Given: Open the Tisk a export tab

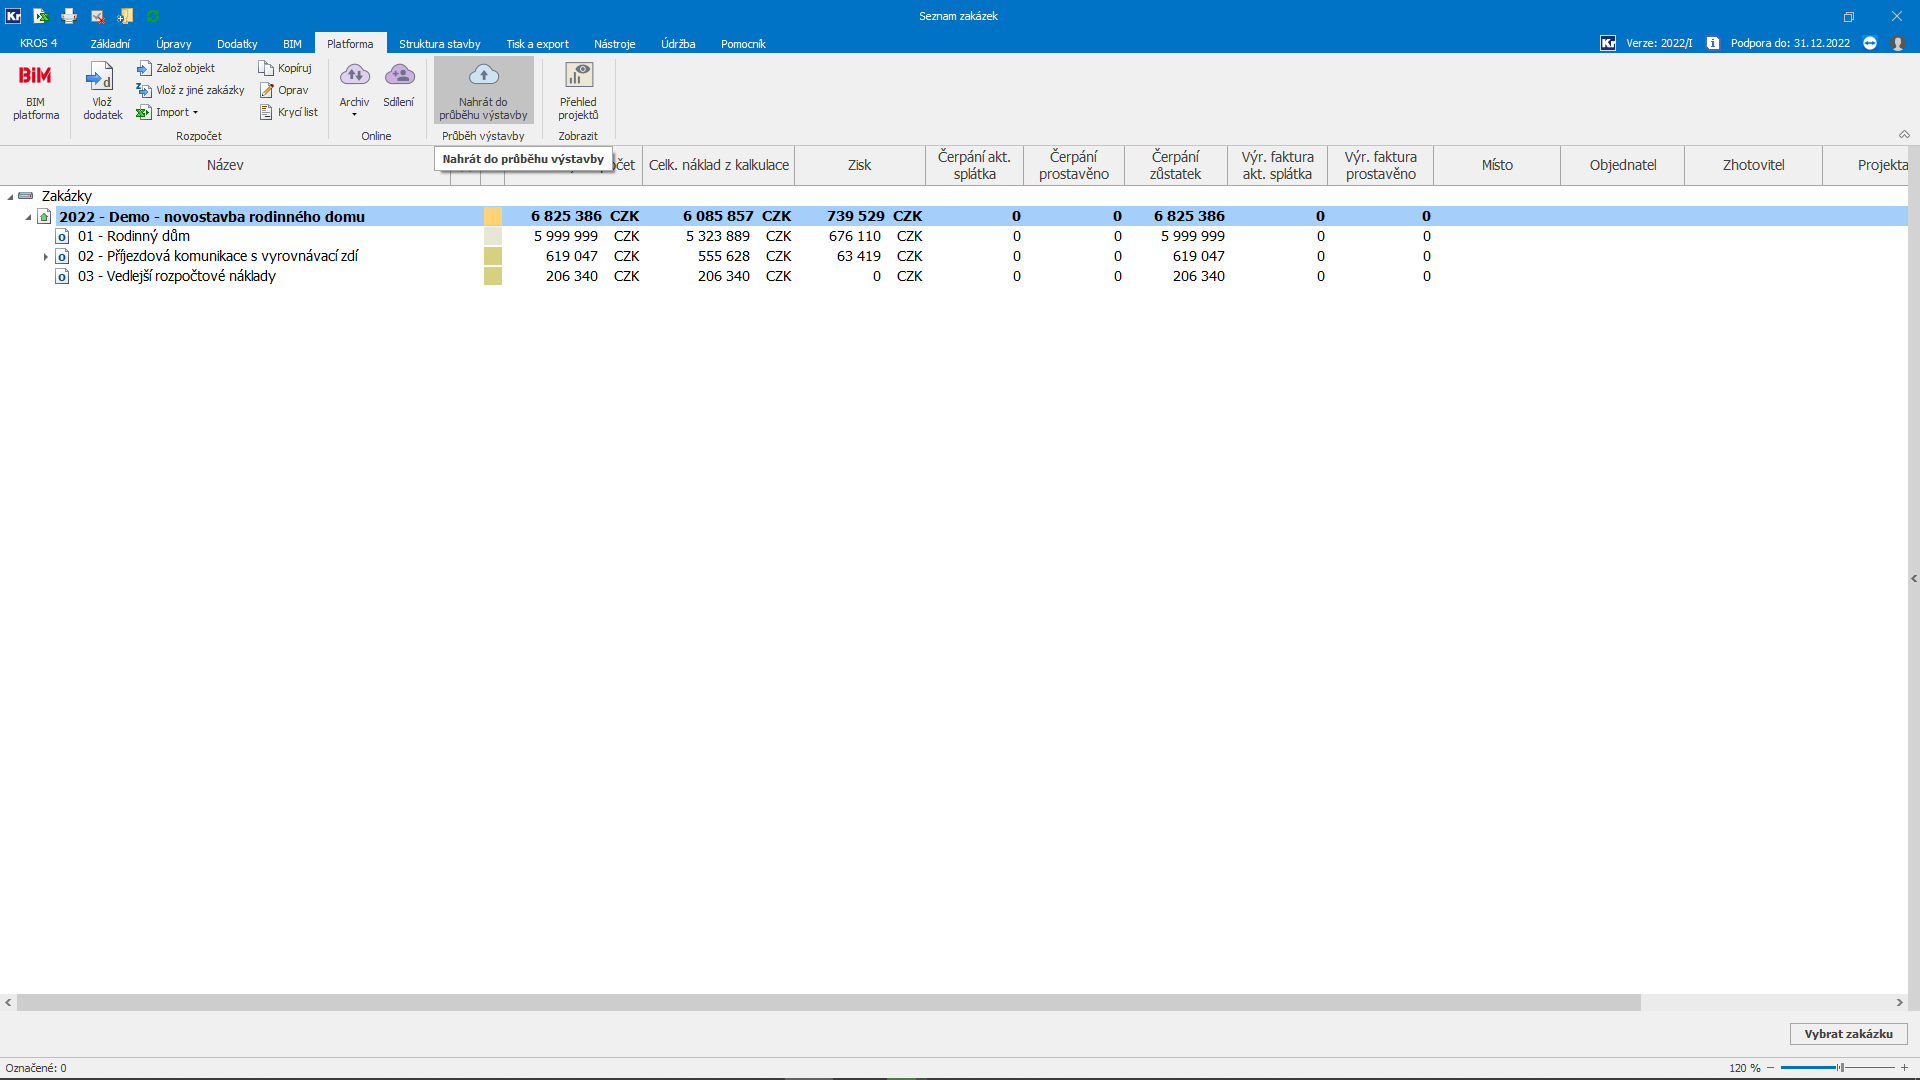Looking at the screenshot, I should [x=537, y=44].
